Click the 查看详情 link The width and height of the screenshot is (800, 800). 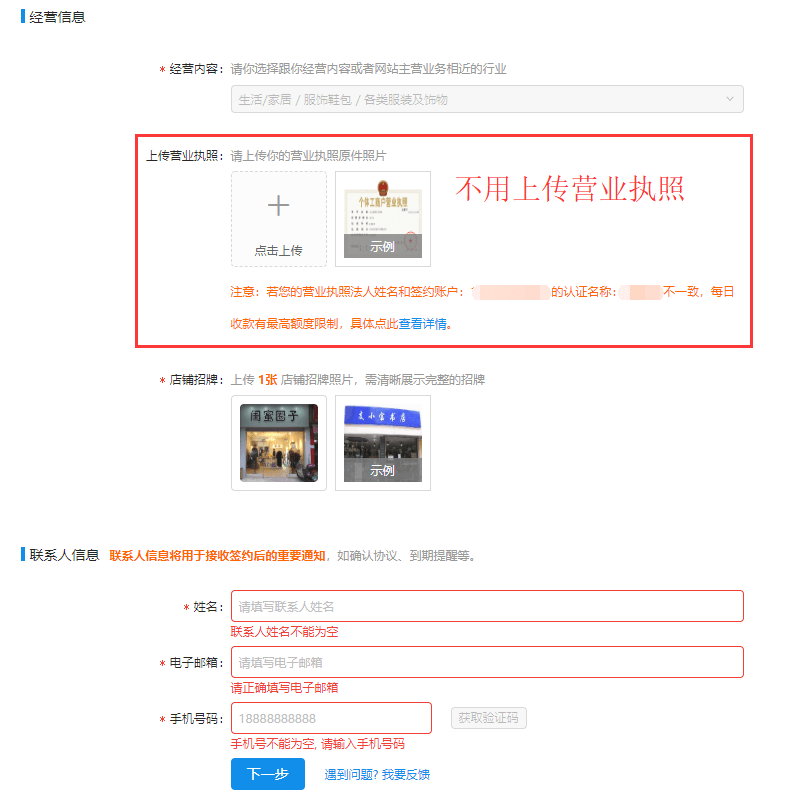pos(424,324)
